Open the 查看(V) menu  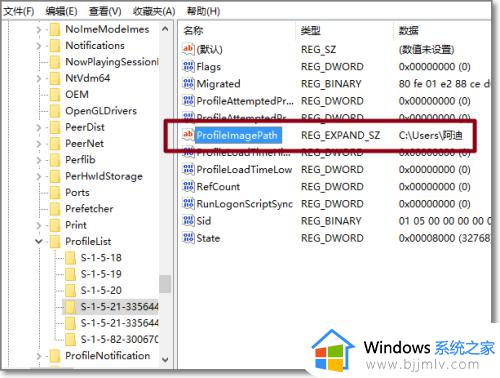pos(105,11)
